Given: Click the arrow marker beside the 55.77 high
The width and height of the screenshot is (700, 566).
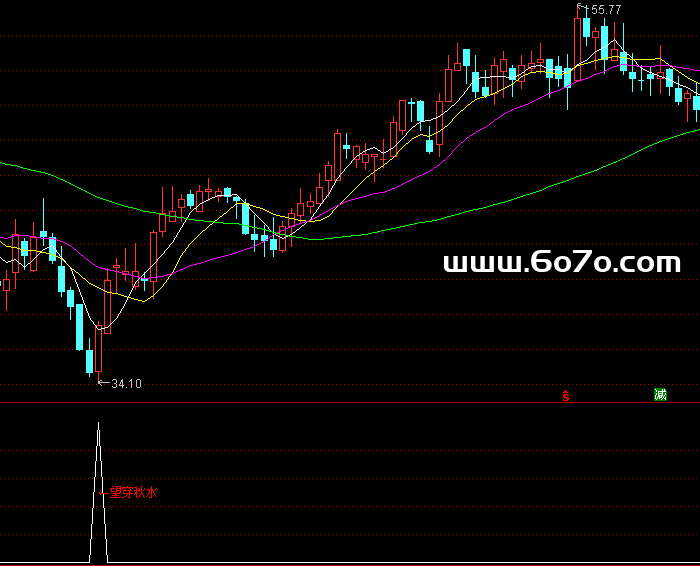Looking at the screenshot, I should [582, 9].
